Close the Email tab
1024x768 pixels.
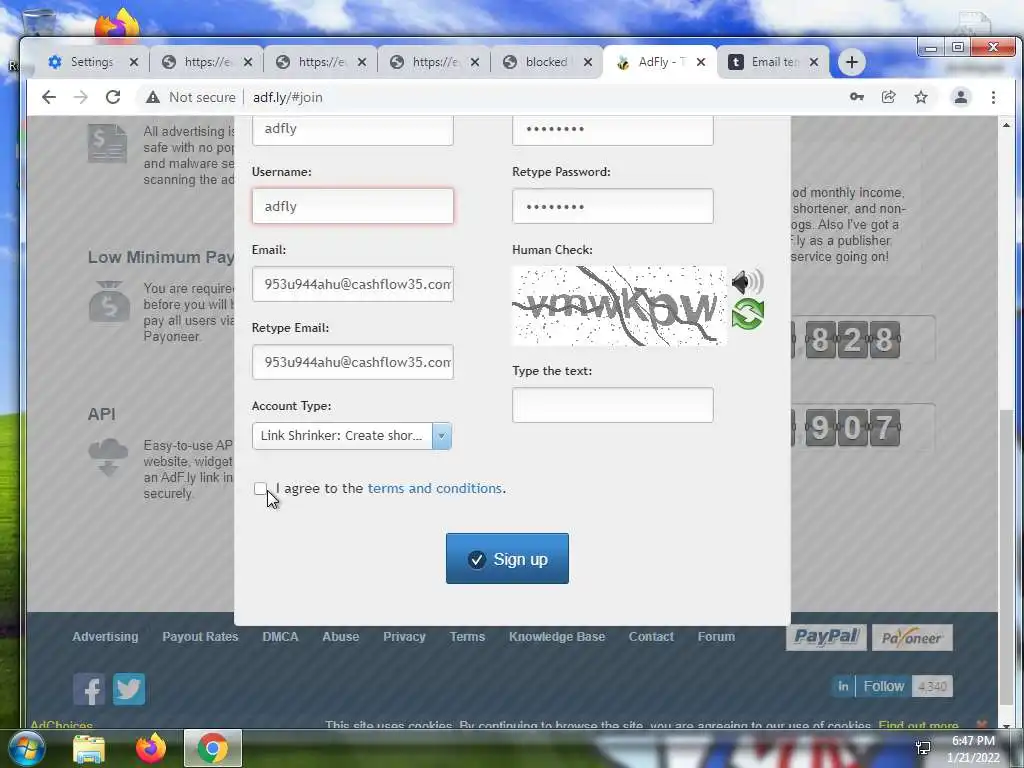pyautogui.click(x=814, y=62)
